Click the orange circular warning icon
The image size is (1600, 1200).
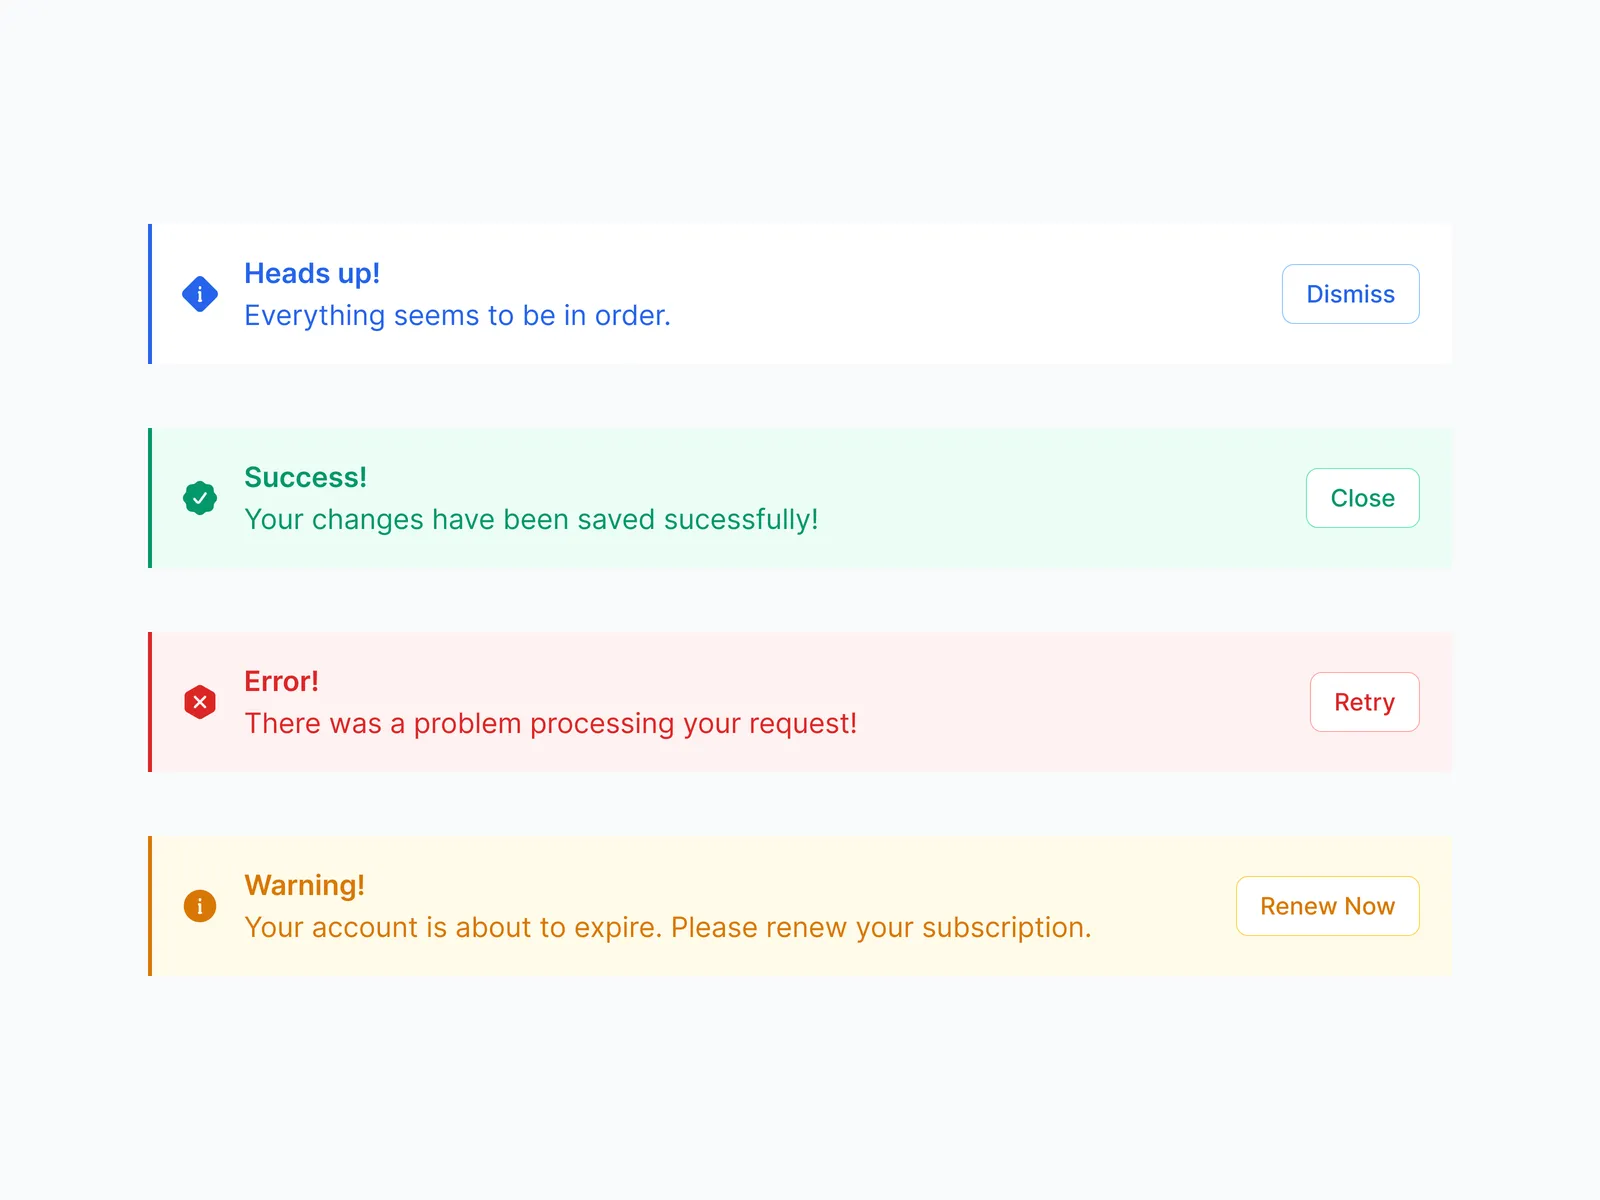point(200,906)
